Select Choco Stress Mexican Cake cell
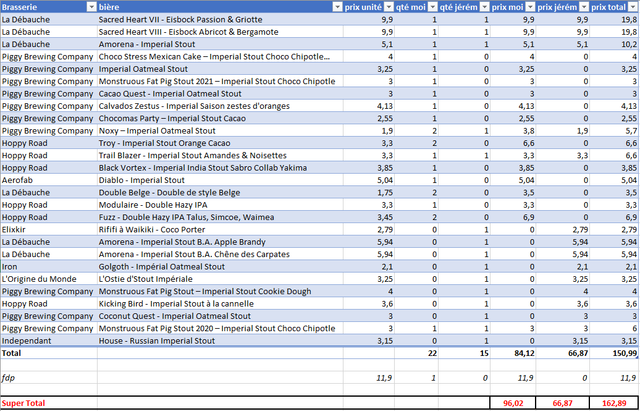 tap(220, 57)
